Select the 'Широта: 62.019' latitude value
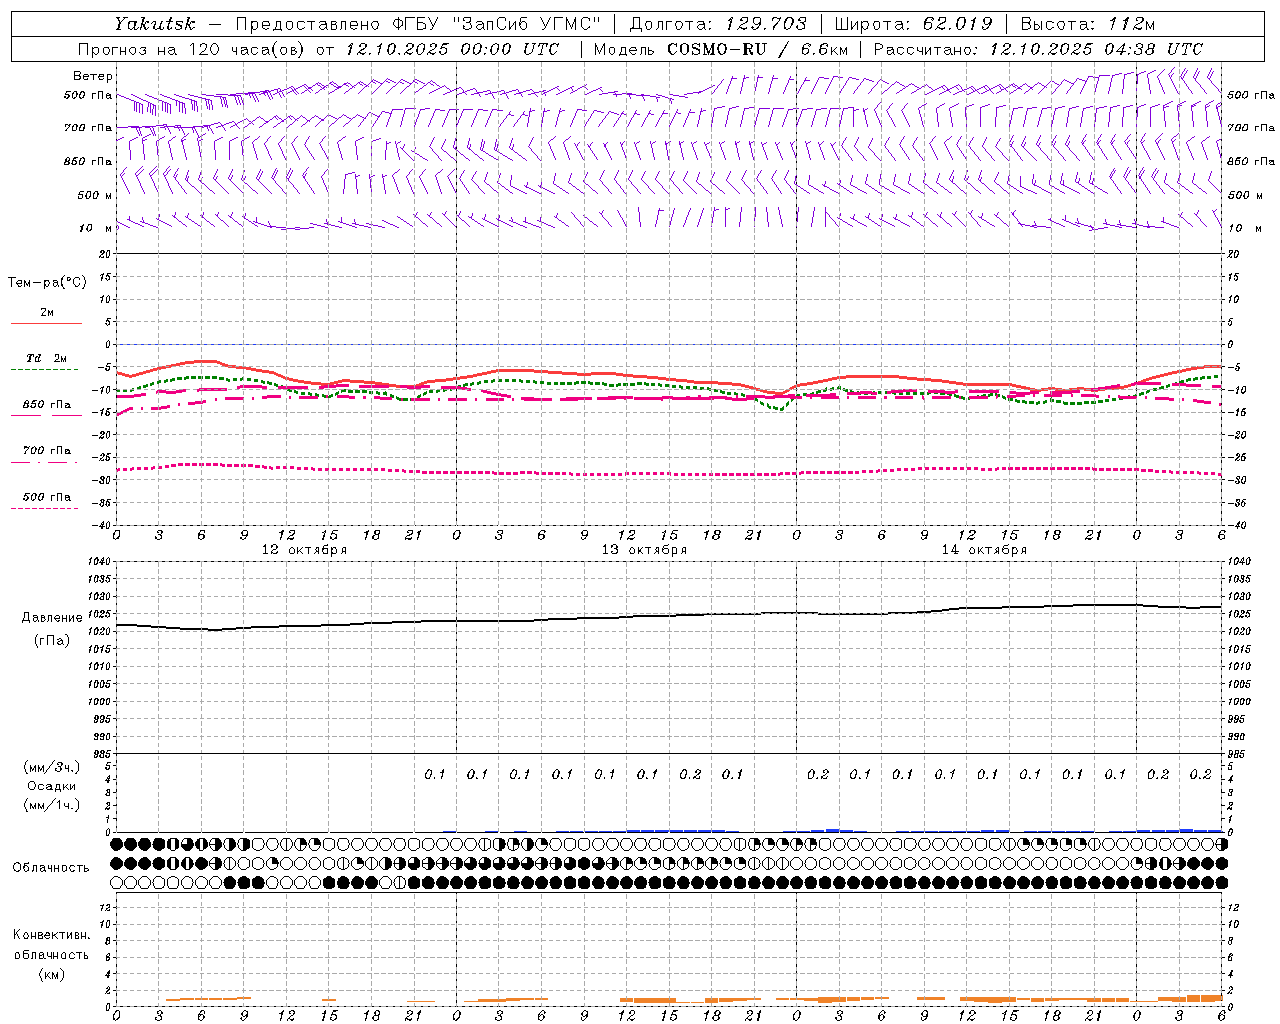The width and height of the screenshot is (1280, 1024). click(914, 24)
